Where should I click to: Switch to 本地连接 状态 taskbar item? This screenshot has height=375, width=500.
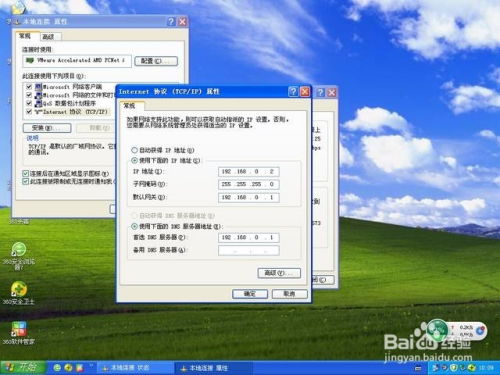[x=135, y=368]
